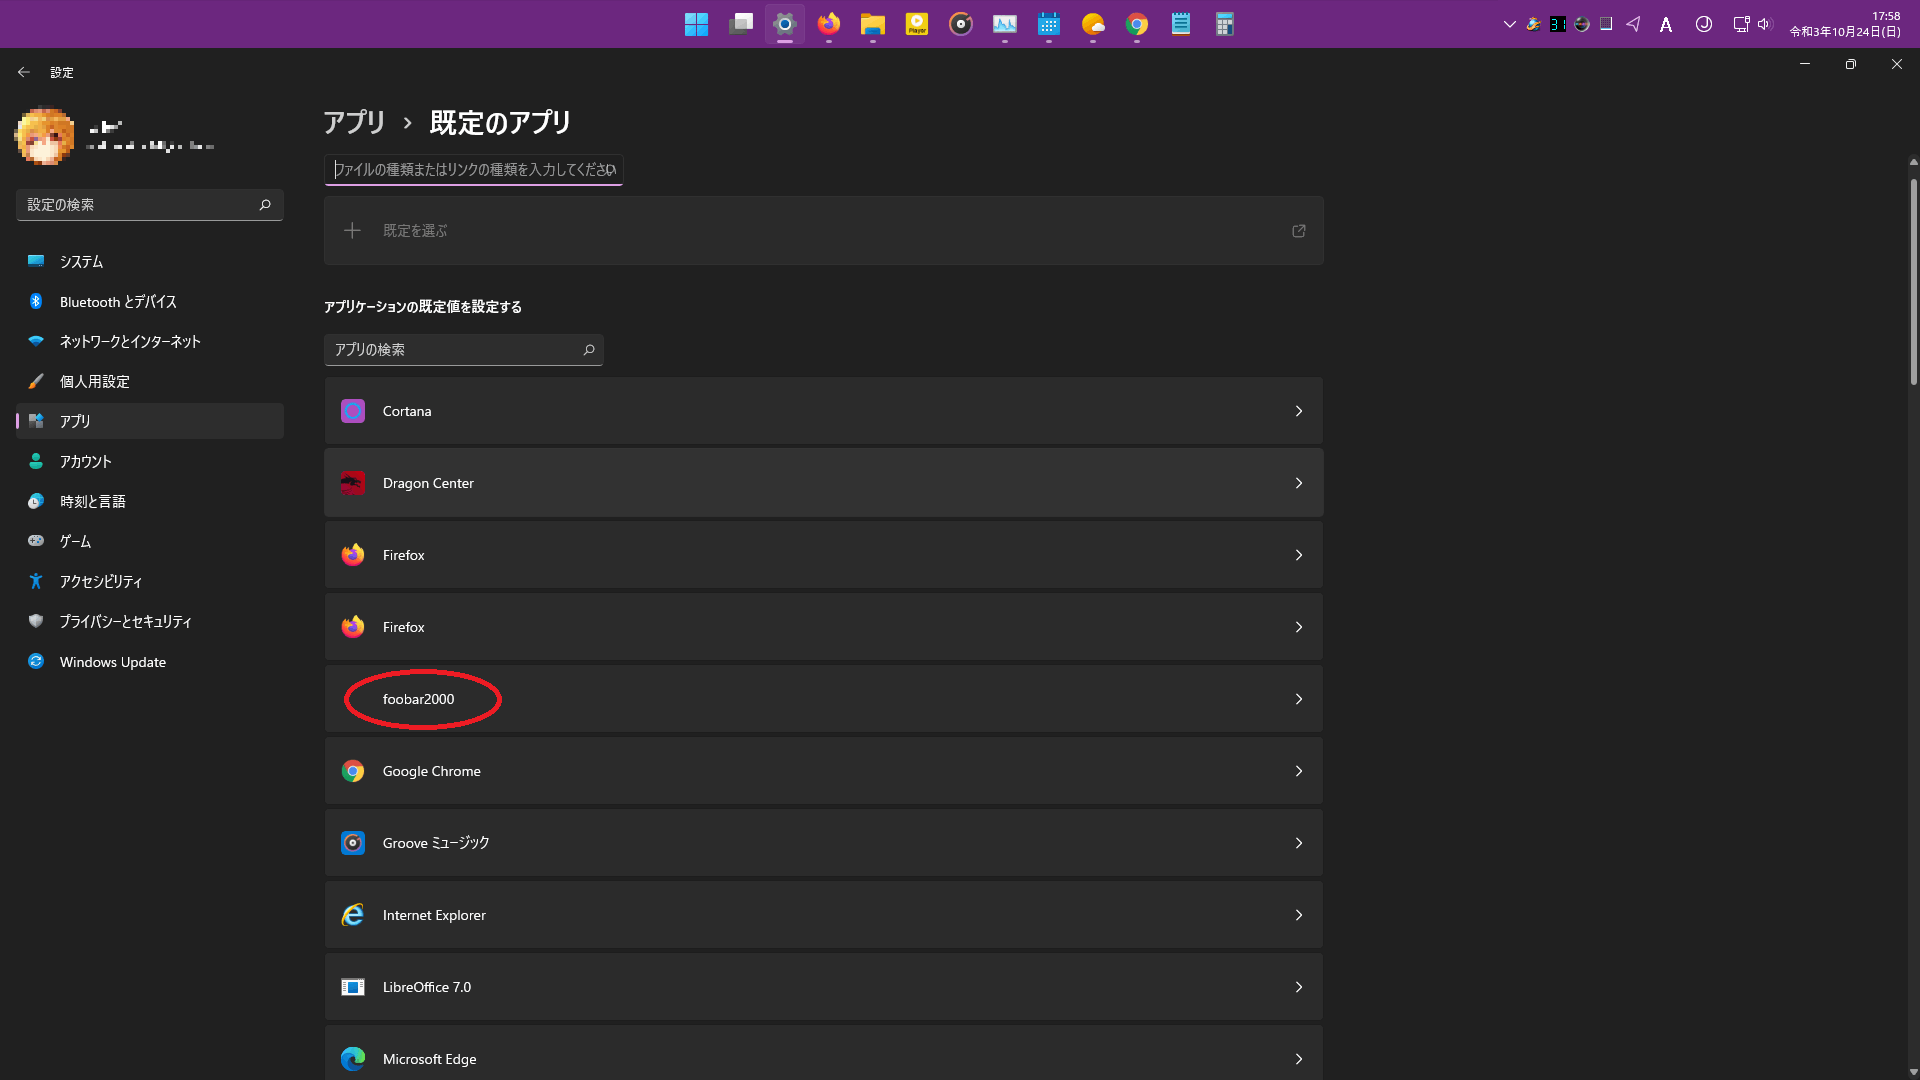Show hidden icons in the system tray
Viewport: 1920px width, 1080px height.
tap(1510, 24)
